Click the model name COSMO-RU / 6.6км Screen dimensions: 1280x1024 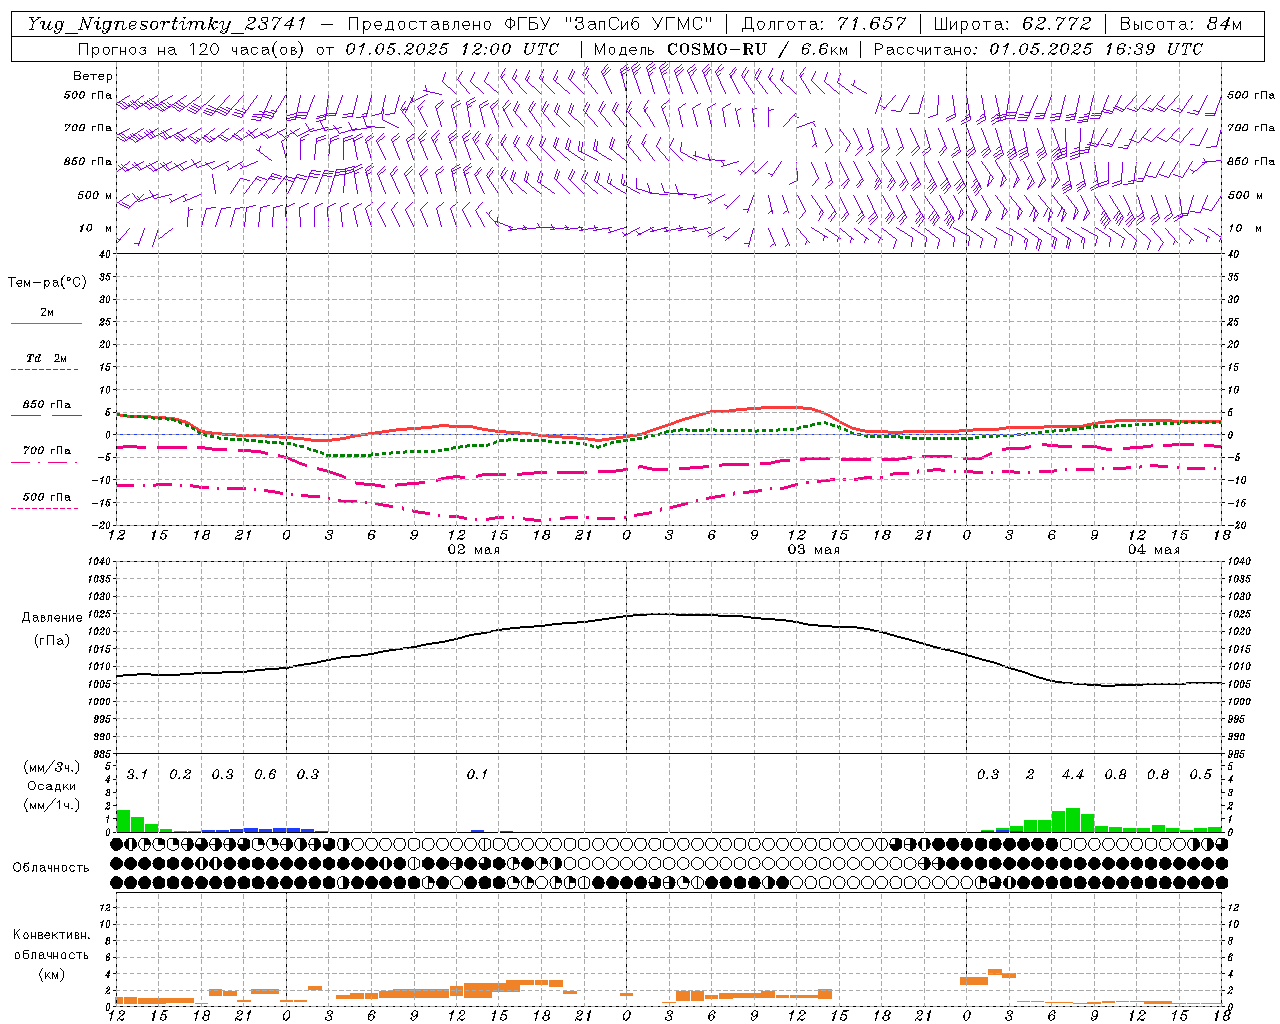[x=757, y=49]
